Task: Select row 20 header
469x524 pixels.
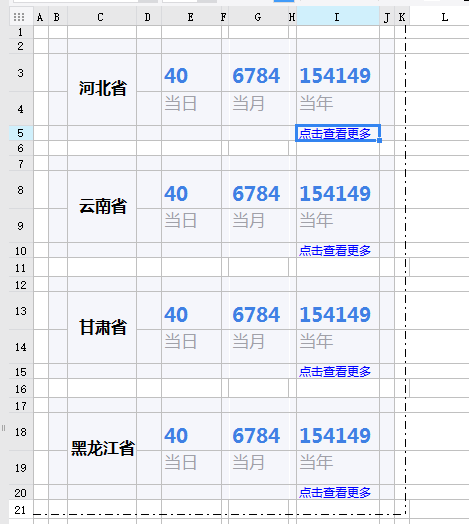Action: coord(21,492)
